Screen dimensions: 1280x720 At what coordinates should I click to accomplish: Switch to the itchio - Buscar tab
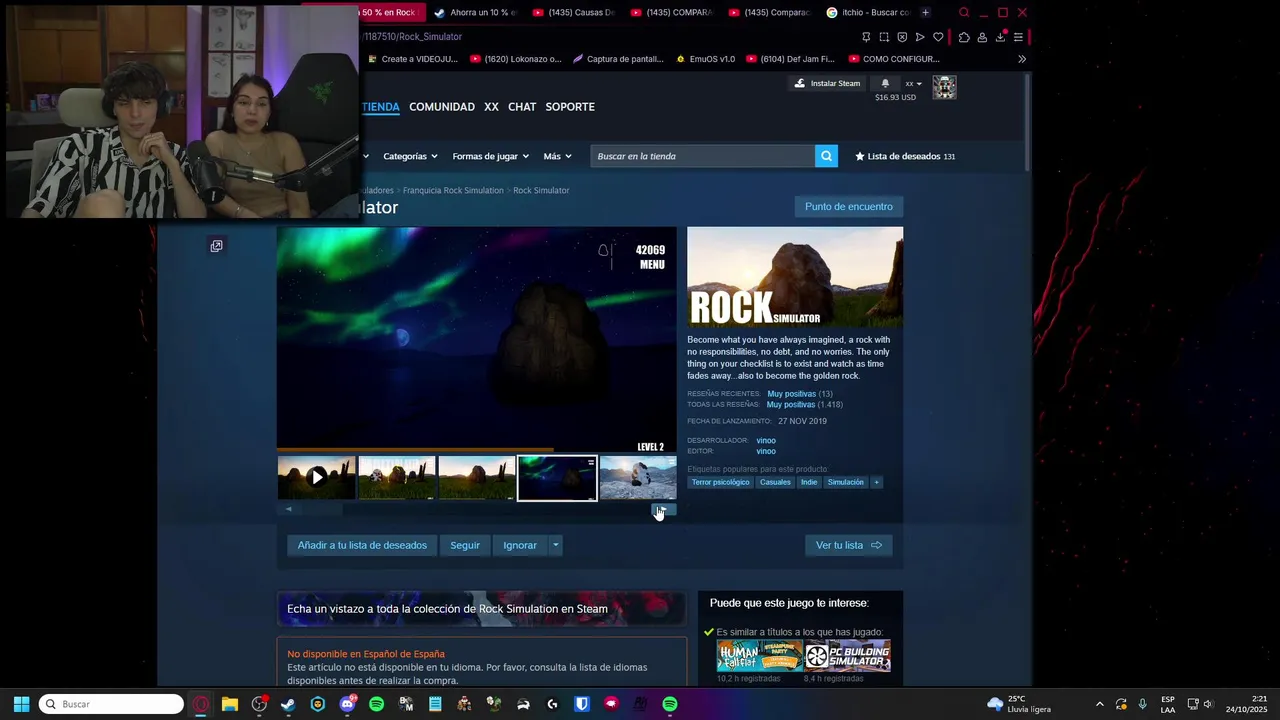pyautogui.click(x=867, y=13)
